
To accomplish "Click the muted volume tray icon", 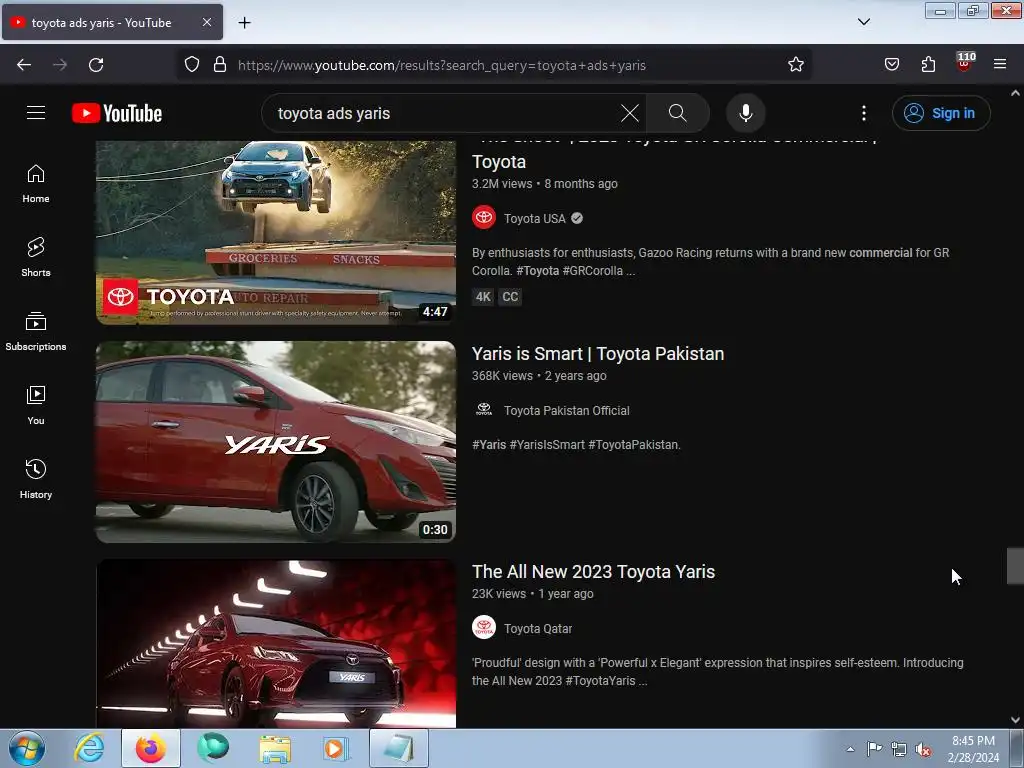I will pos(923,749).
